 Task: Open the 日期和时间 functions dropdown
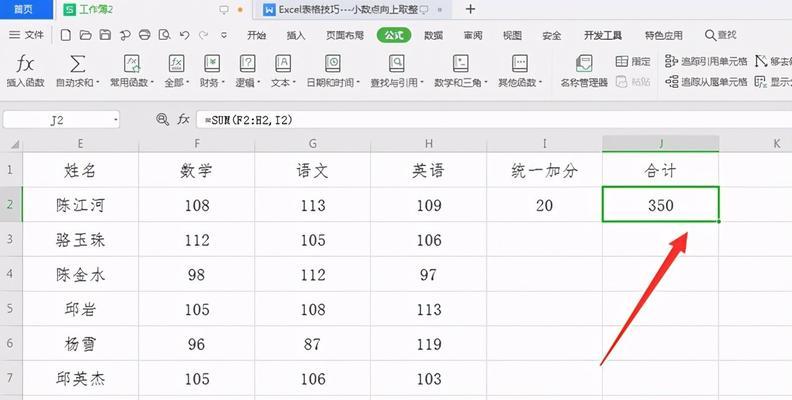[x=333, y=71]
